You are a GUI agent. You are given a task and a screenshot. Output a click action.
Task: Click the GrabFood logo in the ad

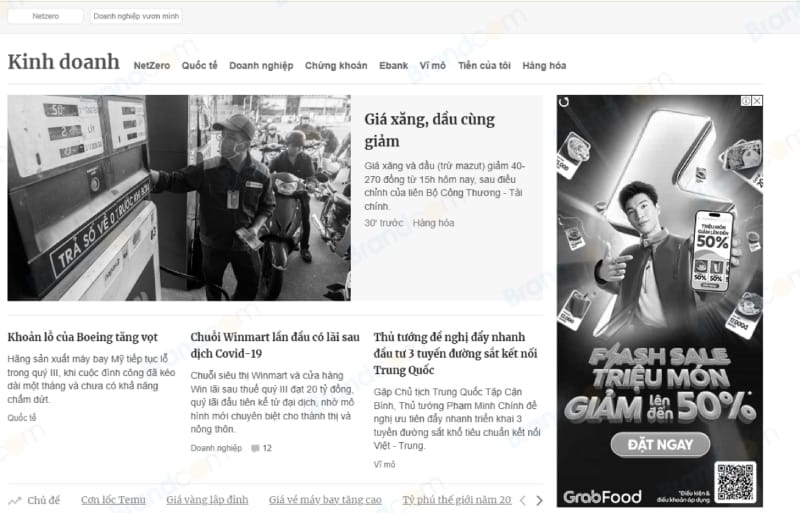coord(601,496)
